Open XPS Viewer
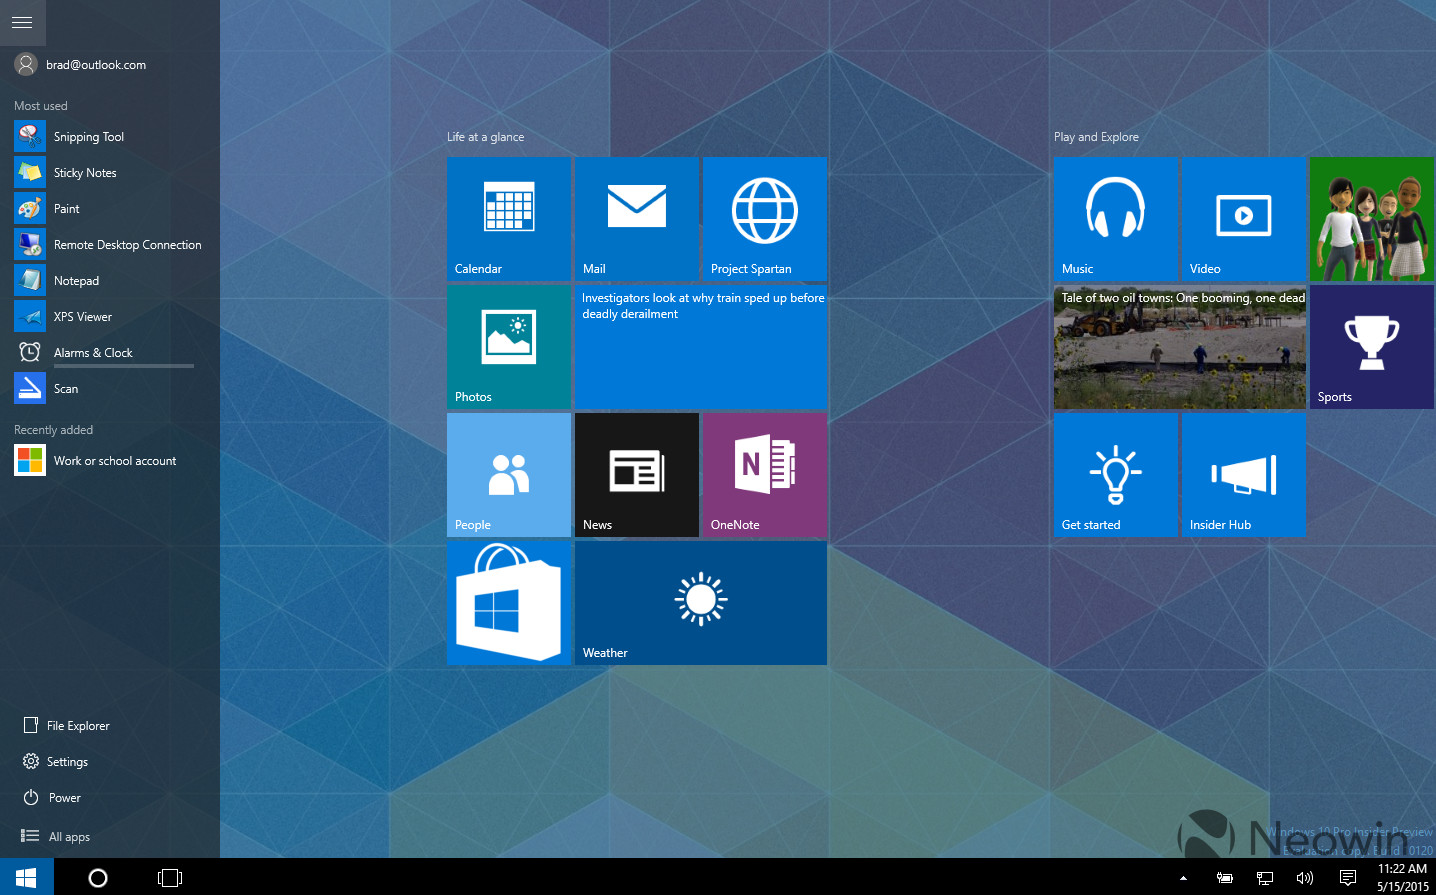The width and height of the screenshot is (1436, 895). point(110,317)
